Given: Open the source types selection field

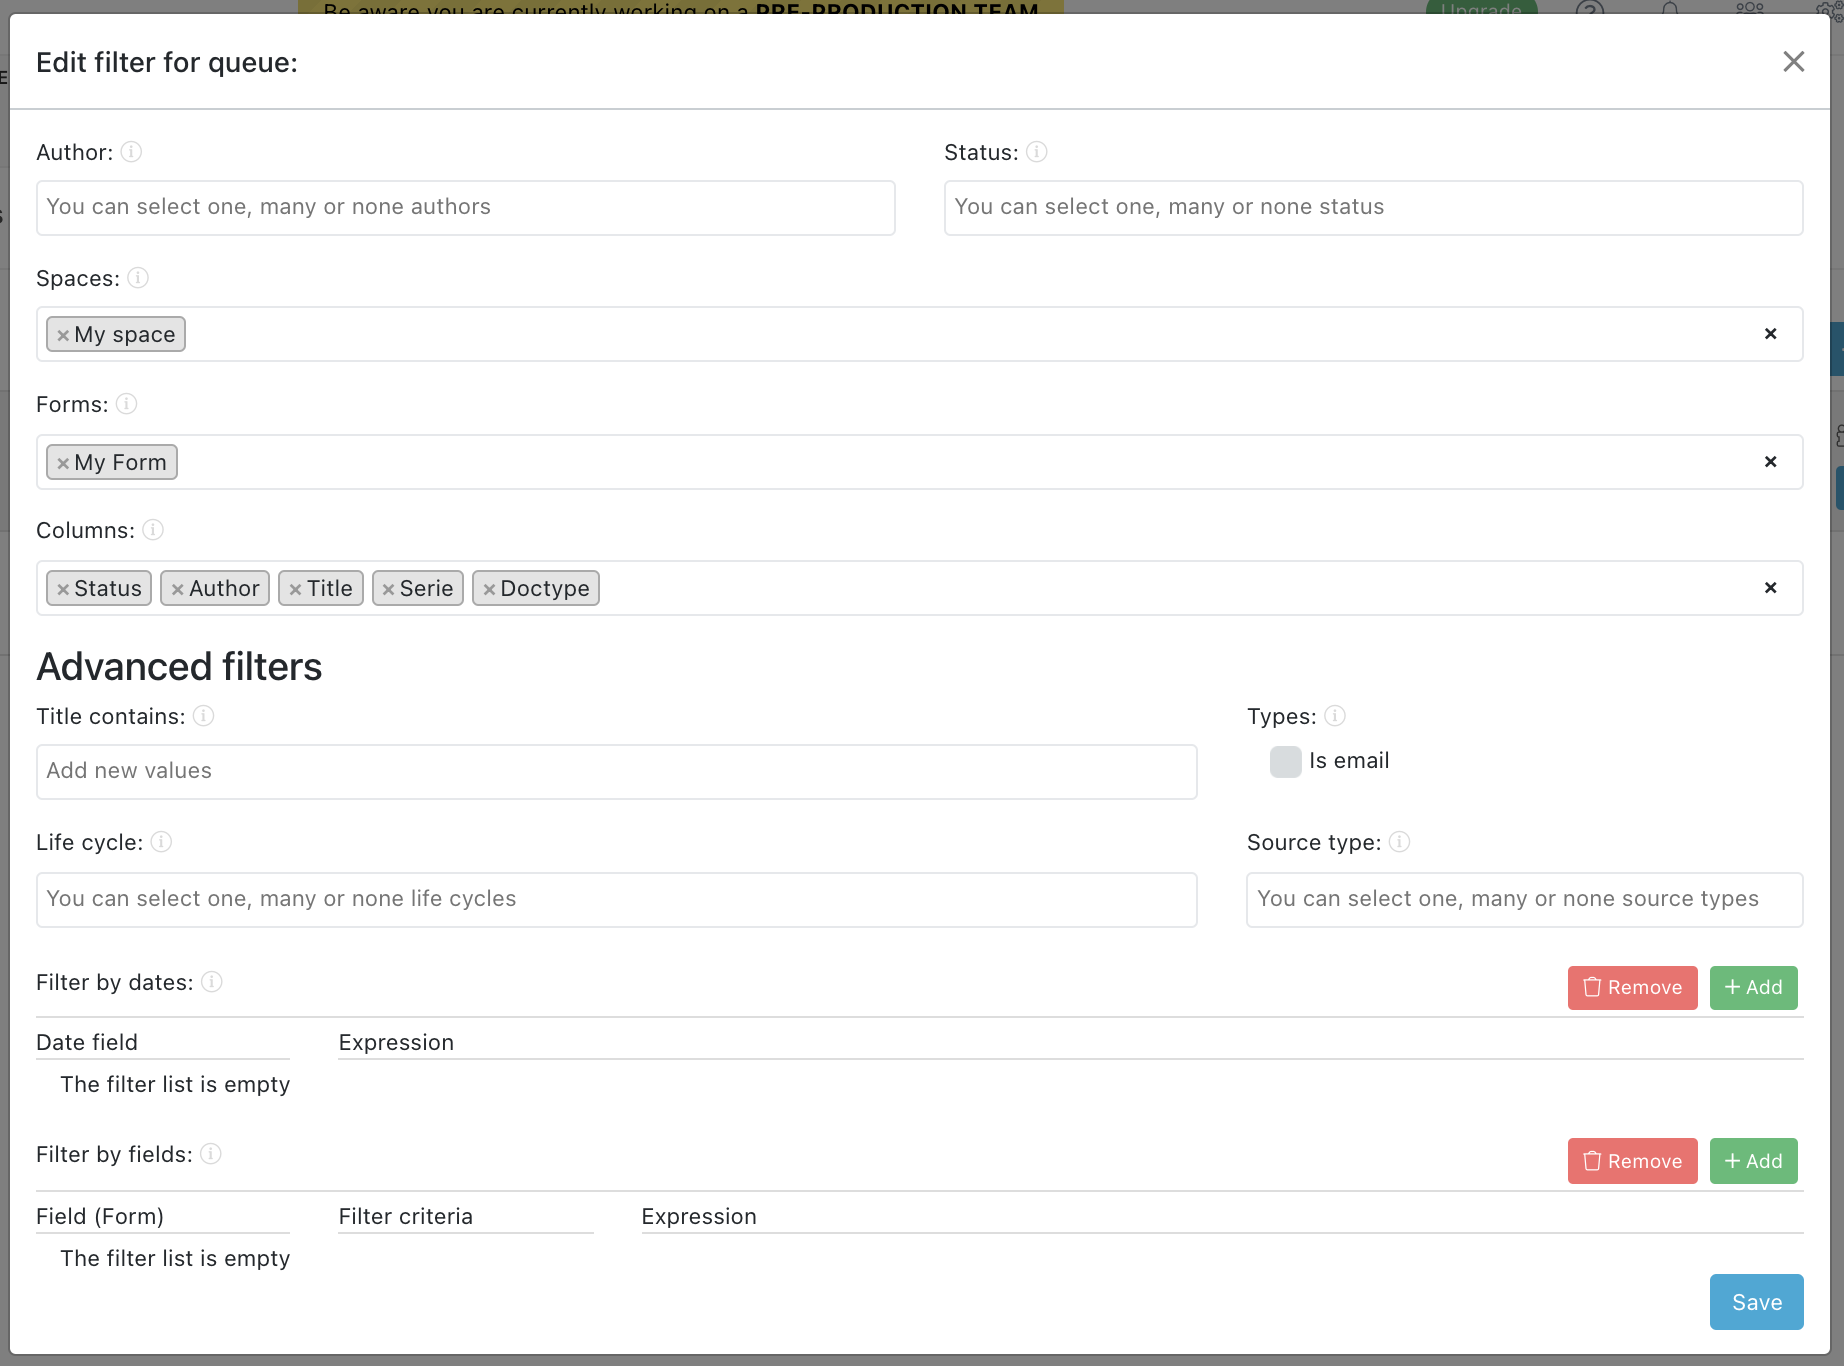Looking at the screenshot, I should tap(1524, 899).
